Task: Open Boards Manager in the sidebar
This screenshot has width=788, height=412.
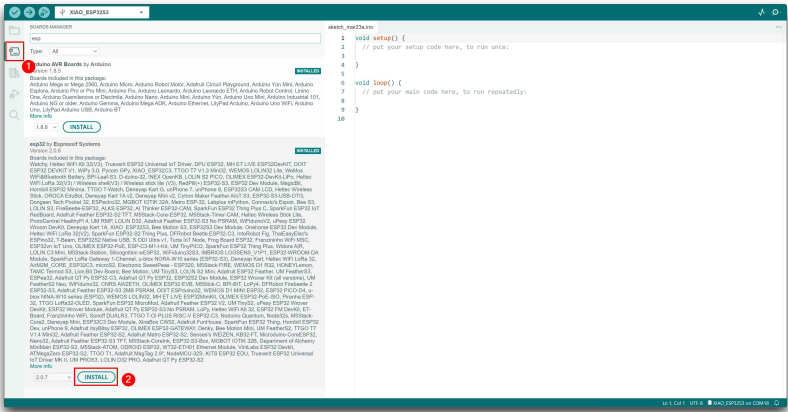Action: pos(14,51)
